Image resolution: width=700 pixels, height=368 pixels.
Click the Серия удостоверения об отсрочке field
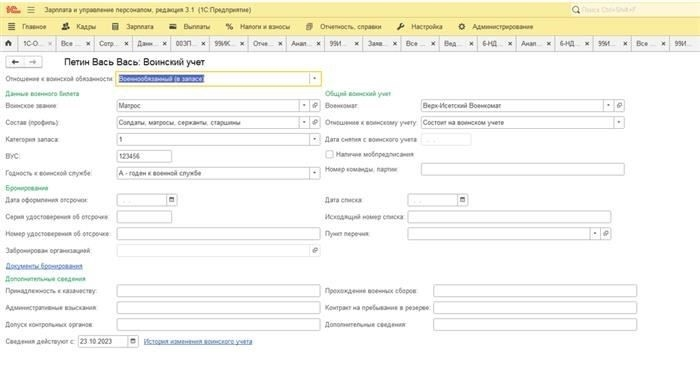[144, 217]
